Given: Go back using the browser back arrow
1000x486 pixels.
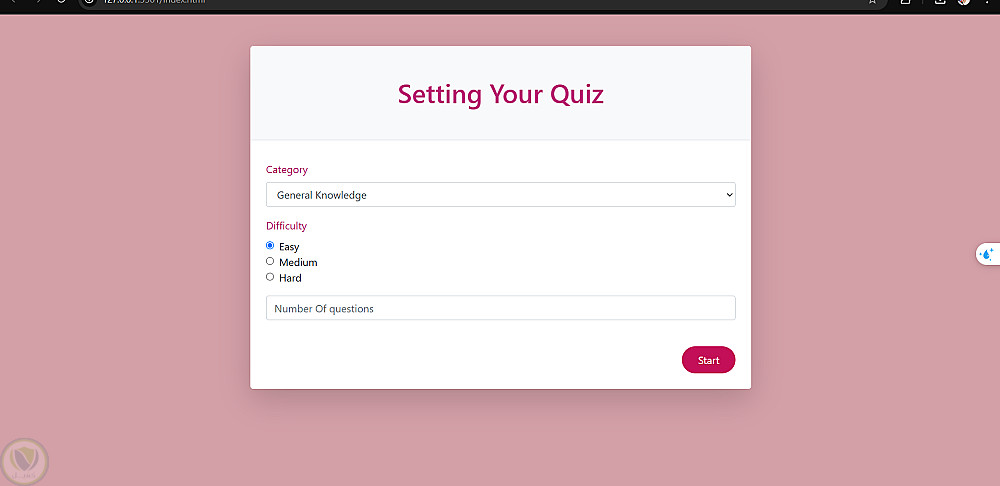Looking at the screenshot, I should [x=12, y=2].
